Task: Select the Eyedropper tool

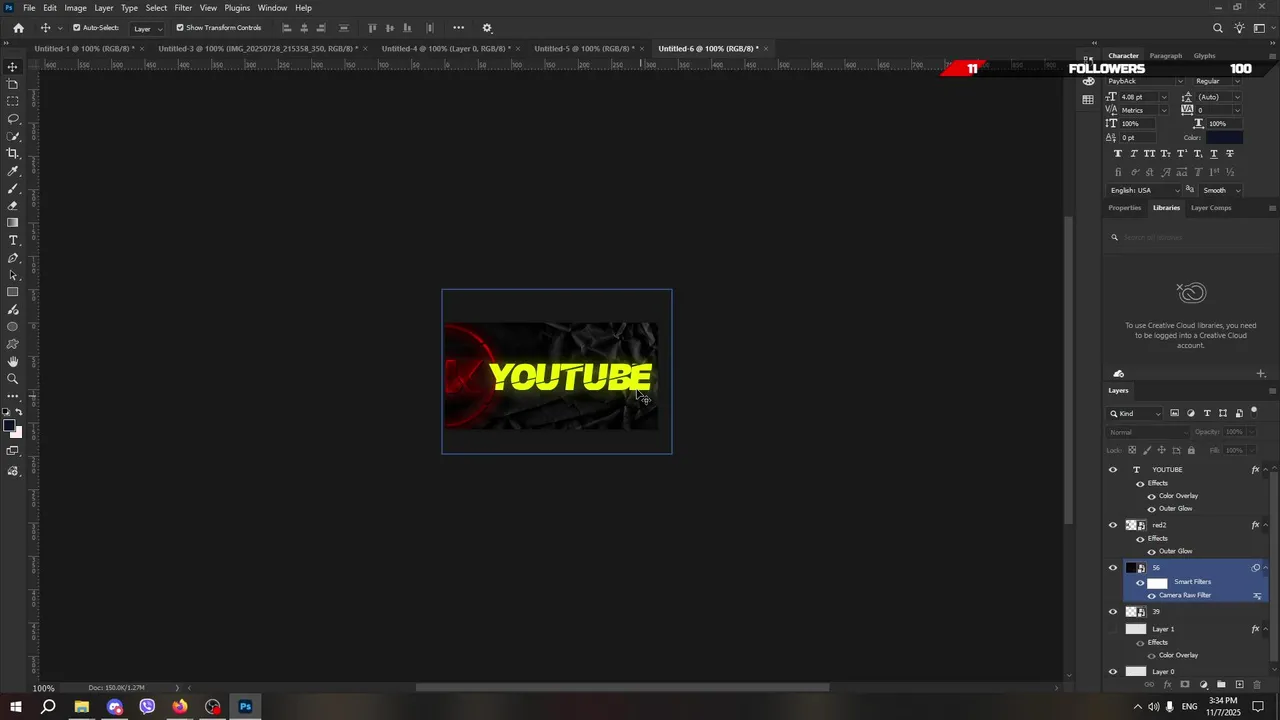Action: point(13,171)
